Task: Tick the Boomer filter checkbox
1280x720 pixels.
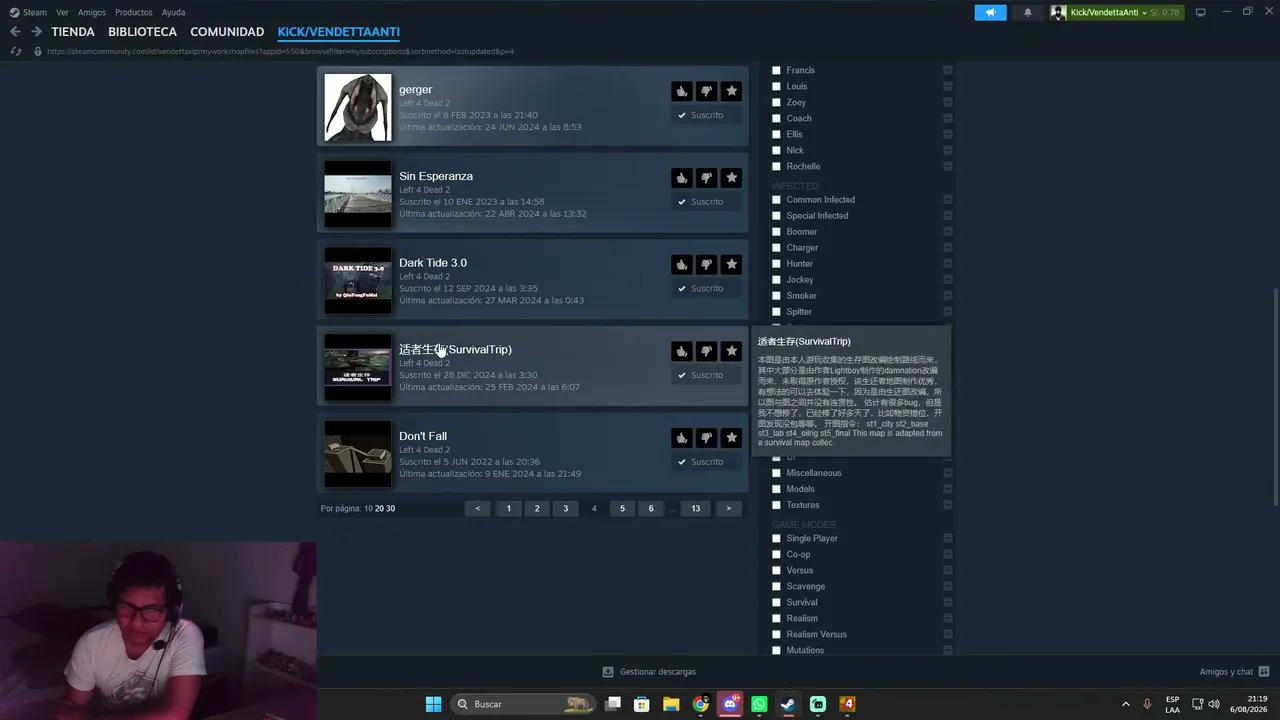Action: 776,232
